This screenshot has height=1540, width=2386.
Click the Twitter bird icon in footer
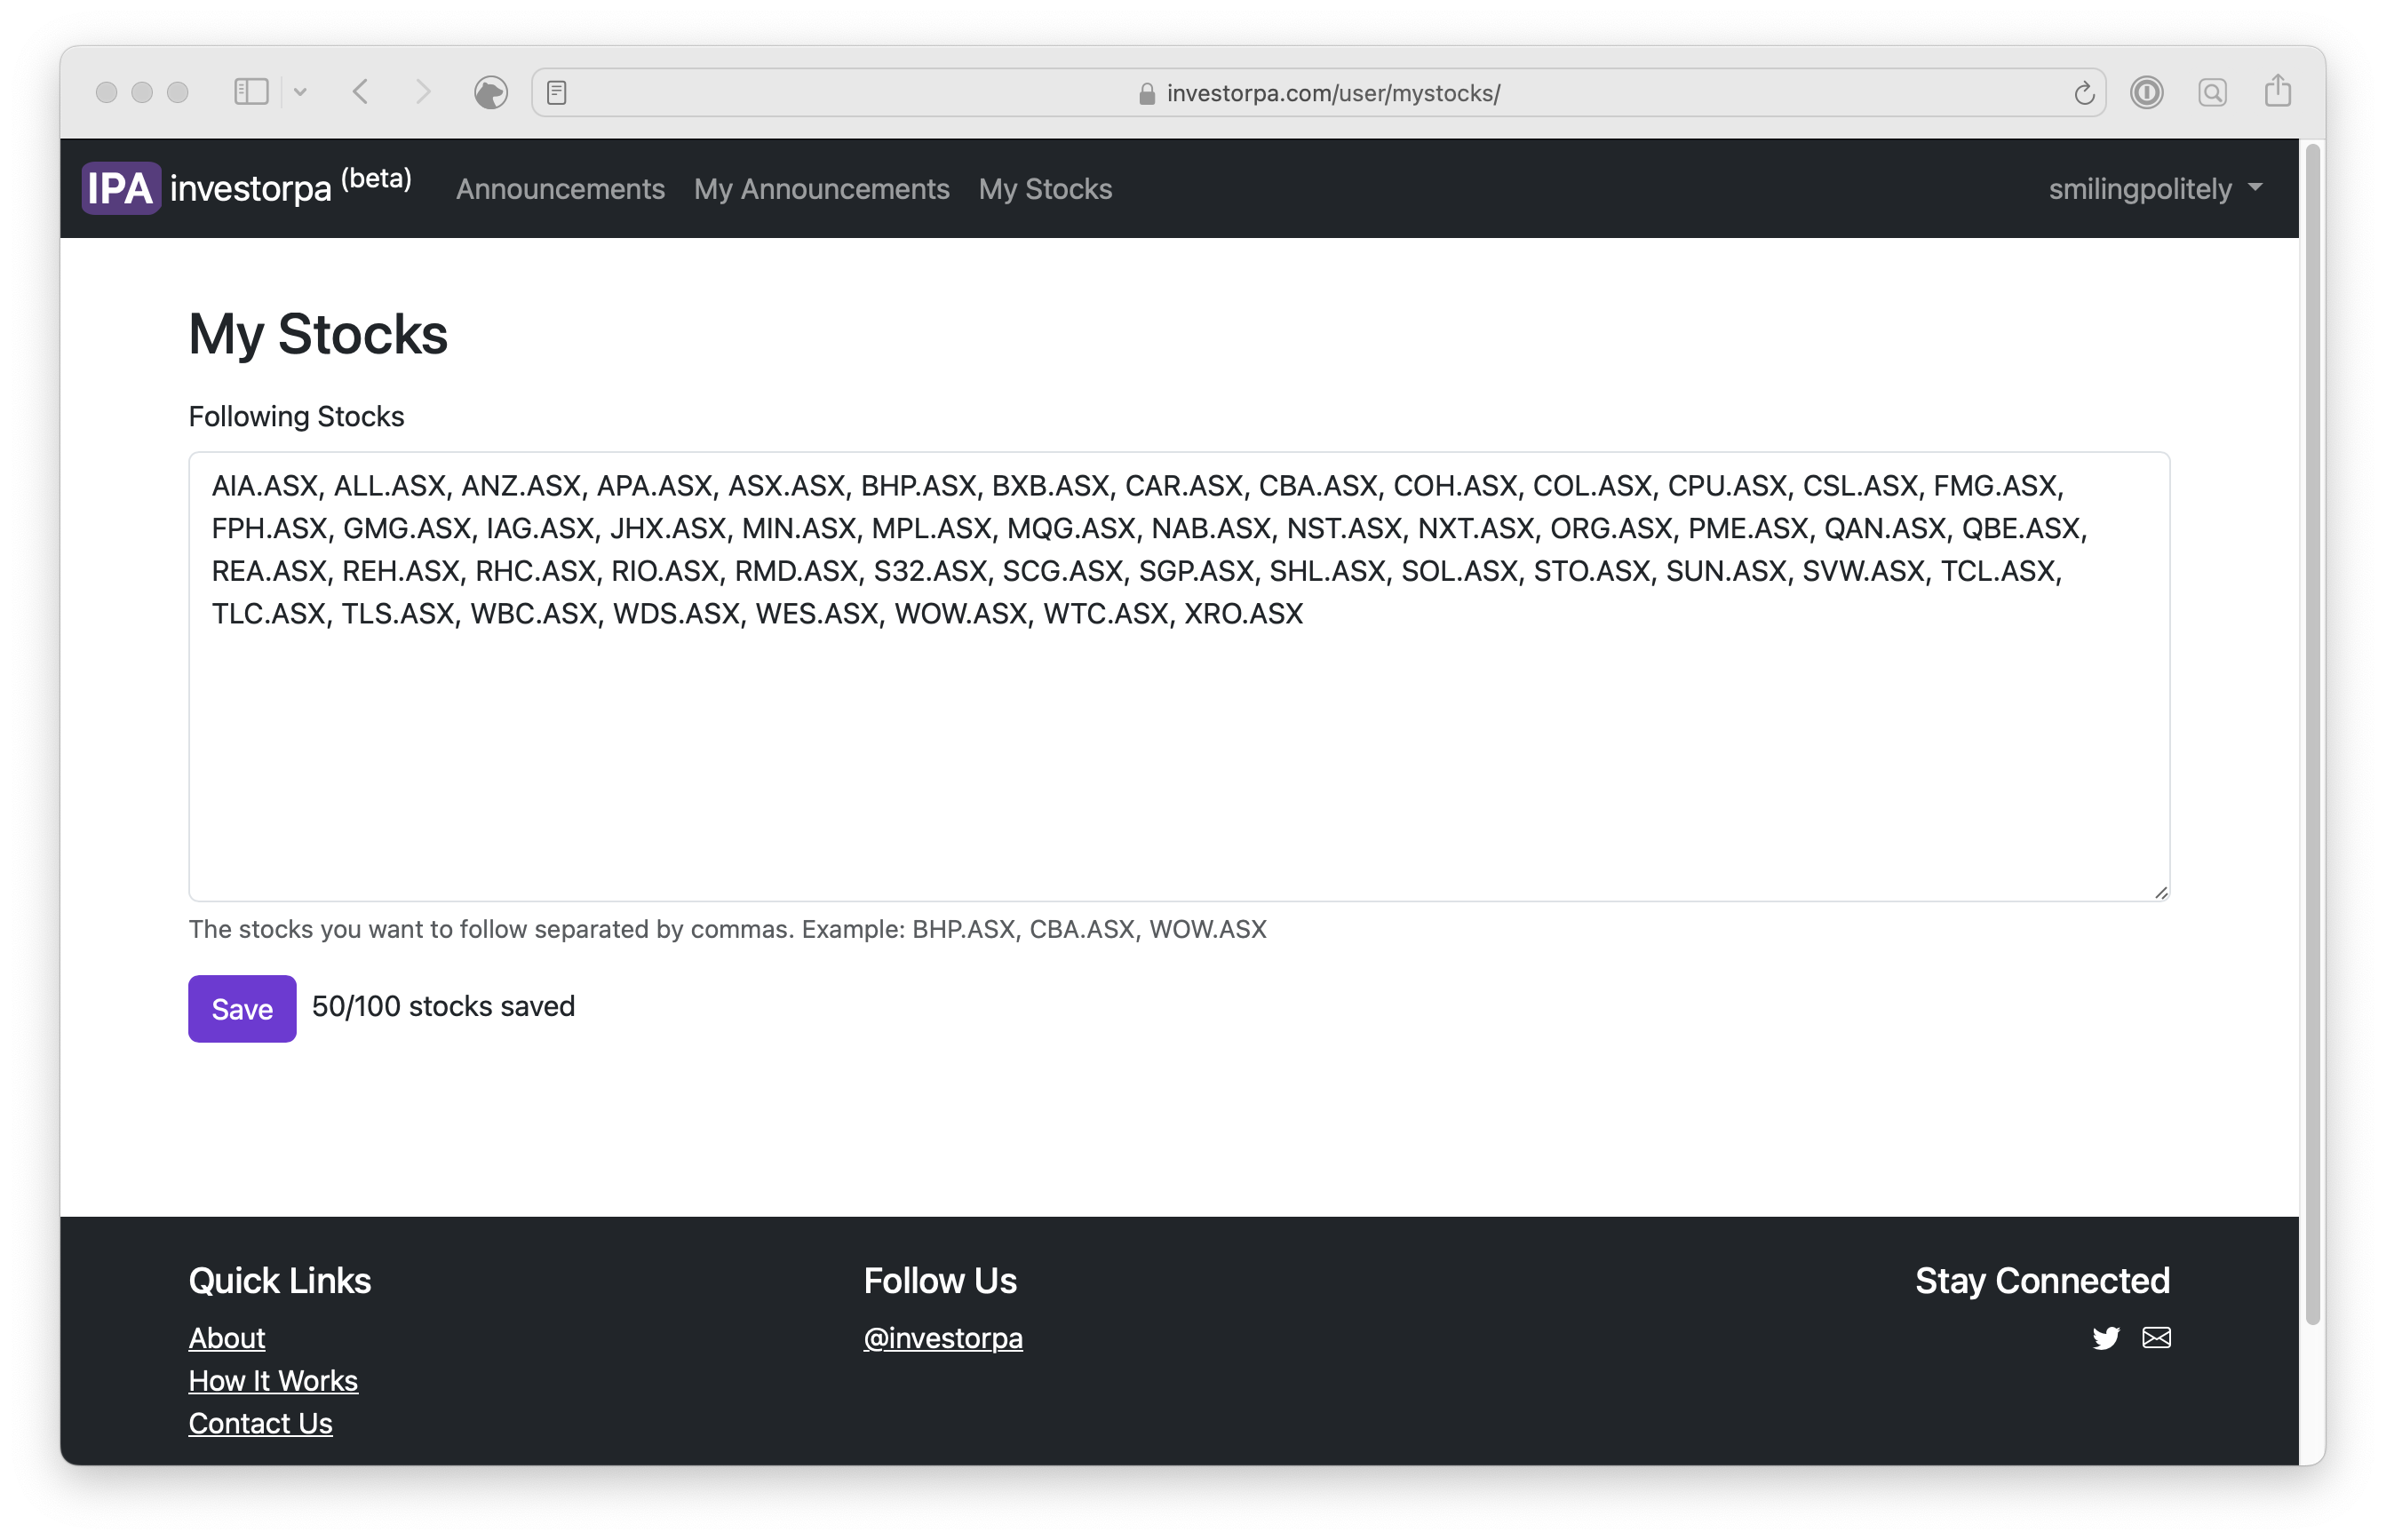tap(2105, 1338)
